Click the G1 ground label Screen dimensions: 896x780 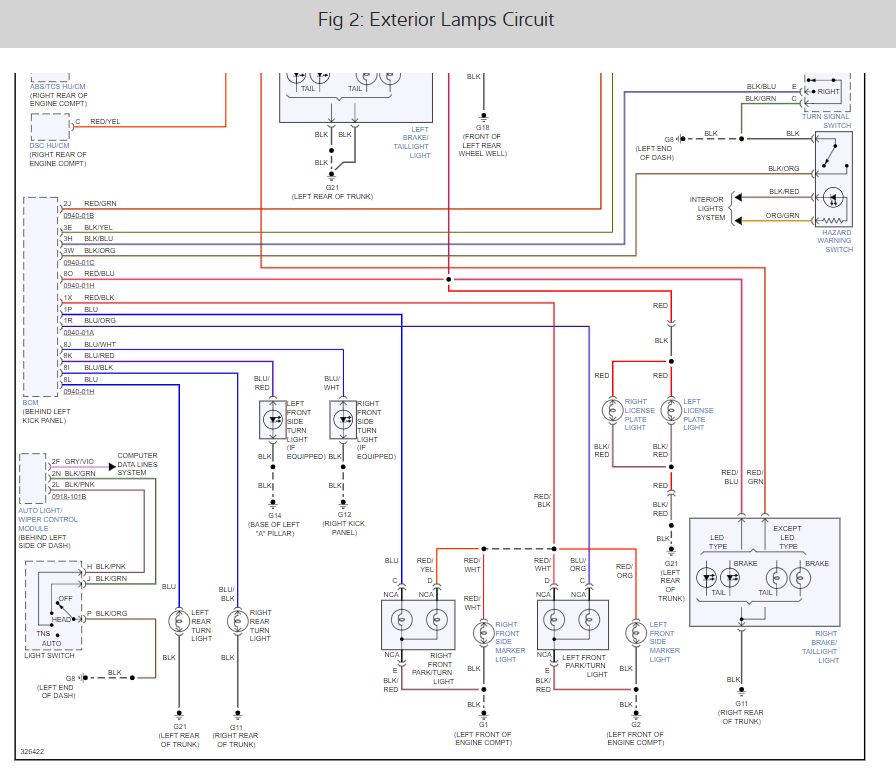pos(483,725)
